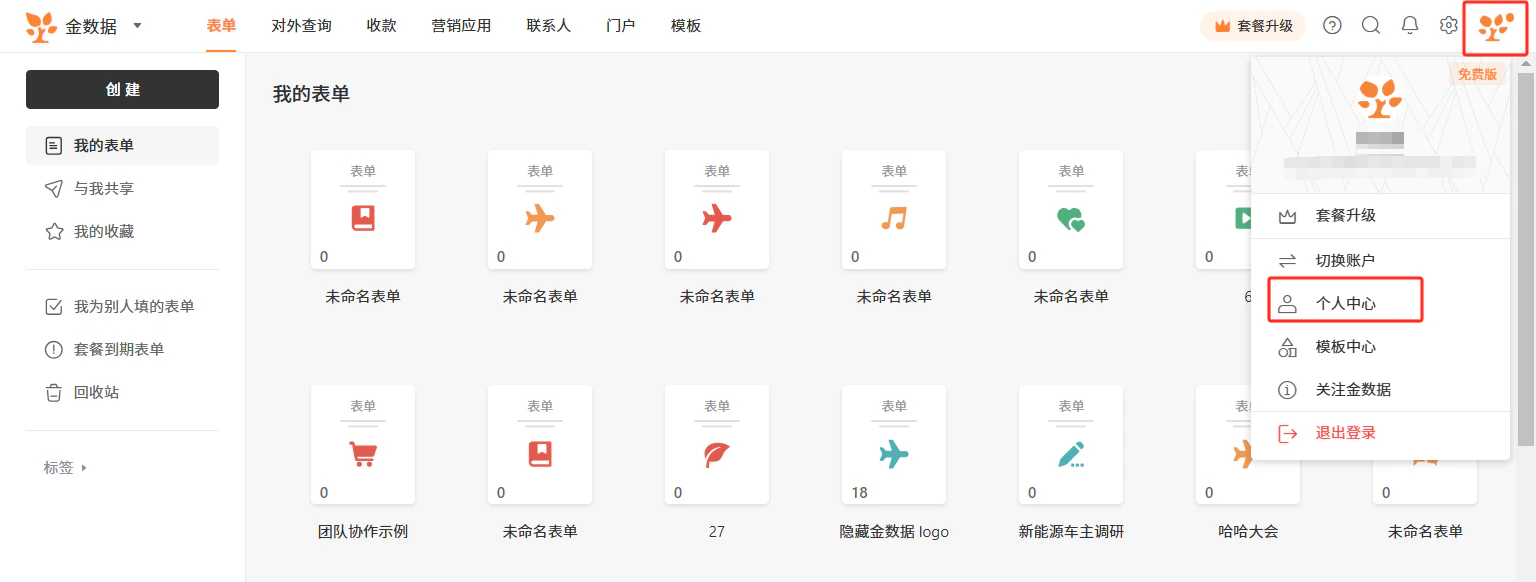Open 模板中心 from the account menu
Screen dimensions: 1536x582
click(x=1380, y=347)
